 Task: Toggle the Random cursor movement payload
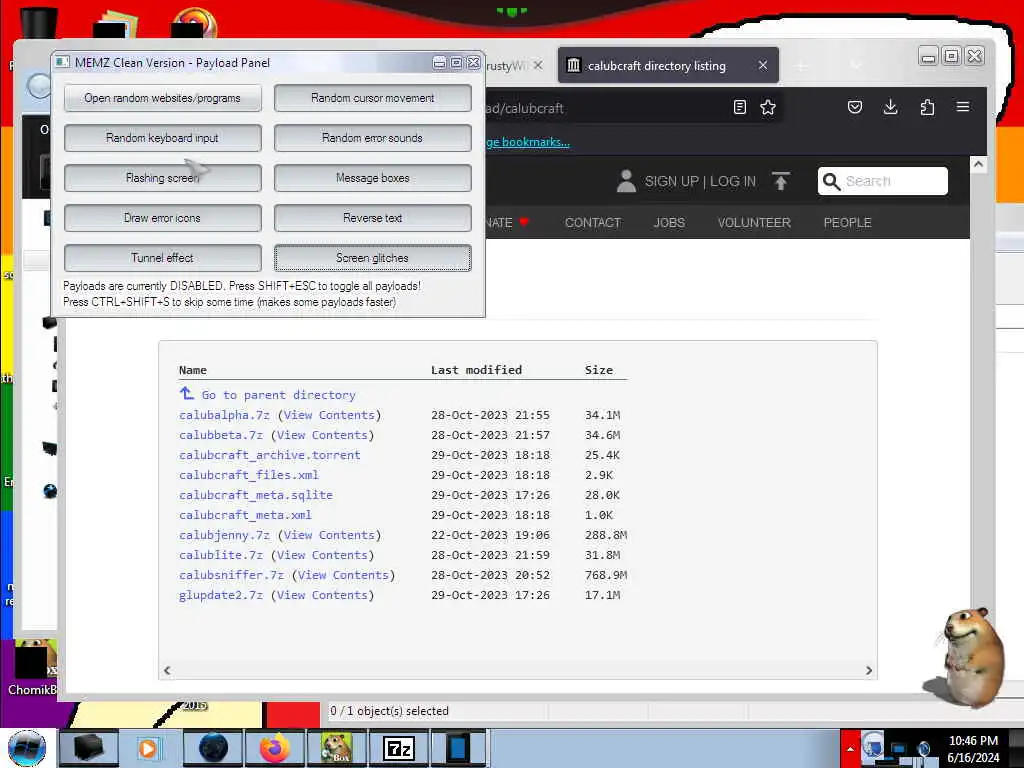372,98
